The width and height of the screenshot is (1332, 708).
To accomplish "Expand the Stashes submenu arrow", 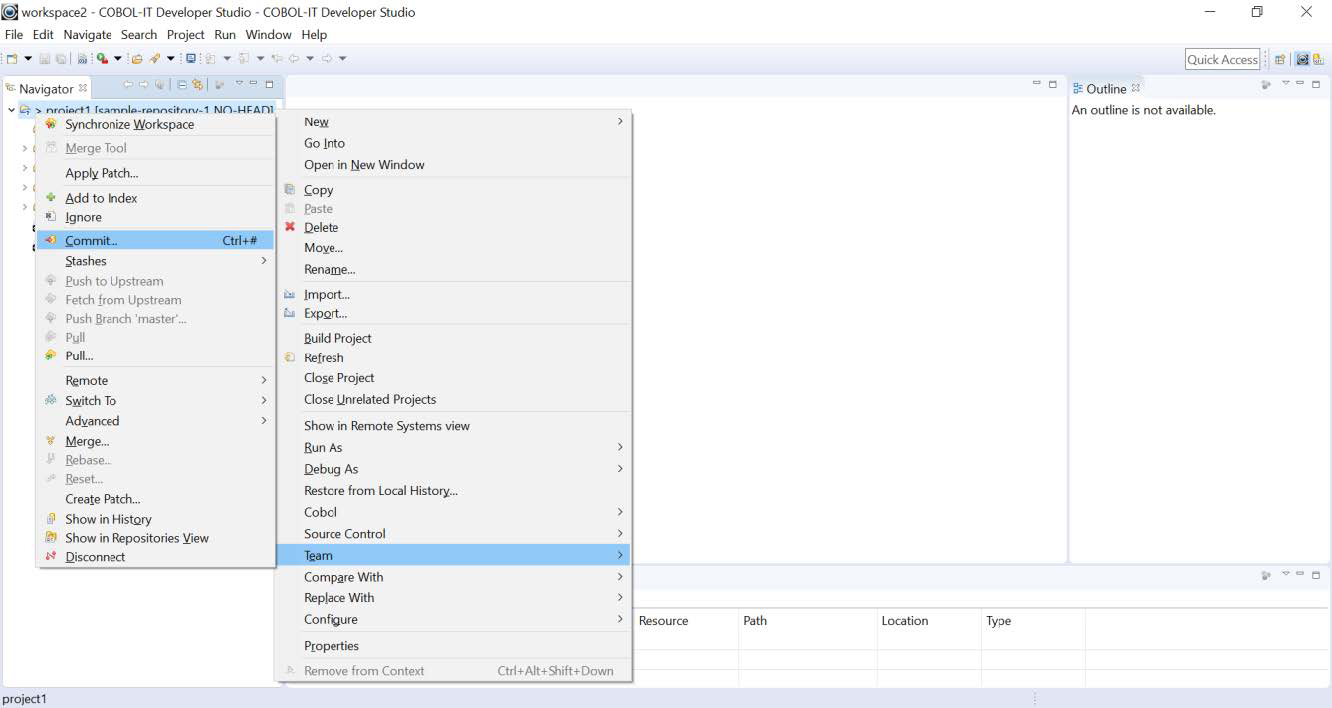I will pyautogui.click(x=264, y=261).
